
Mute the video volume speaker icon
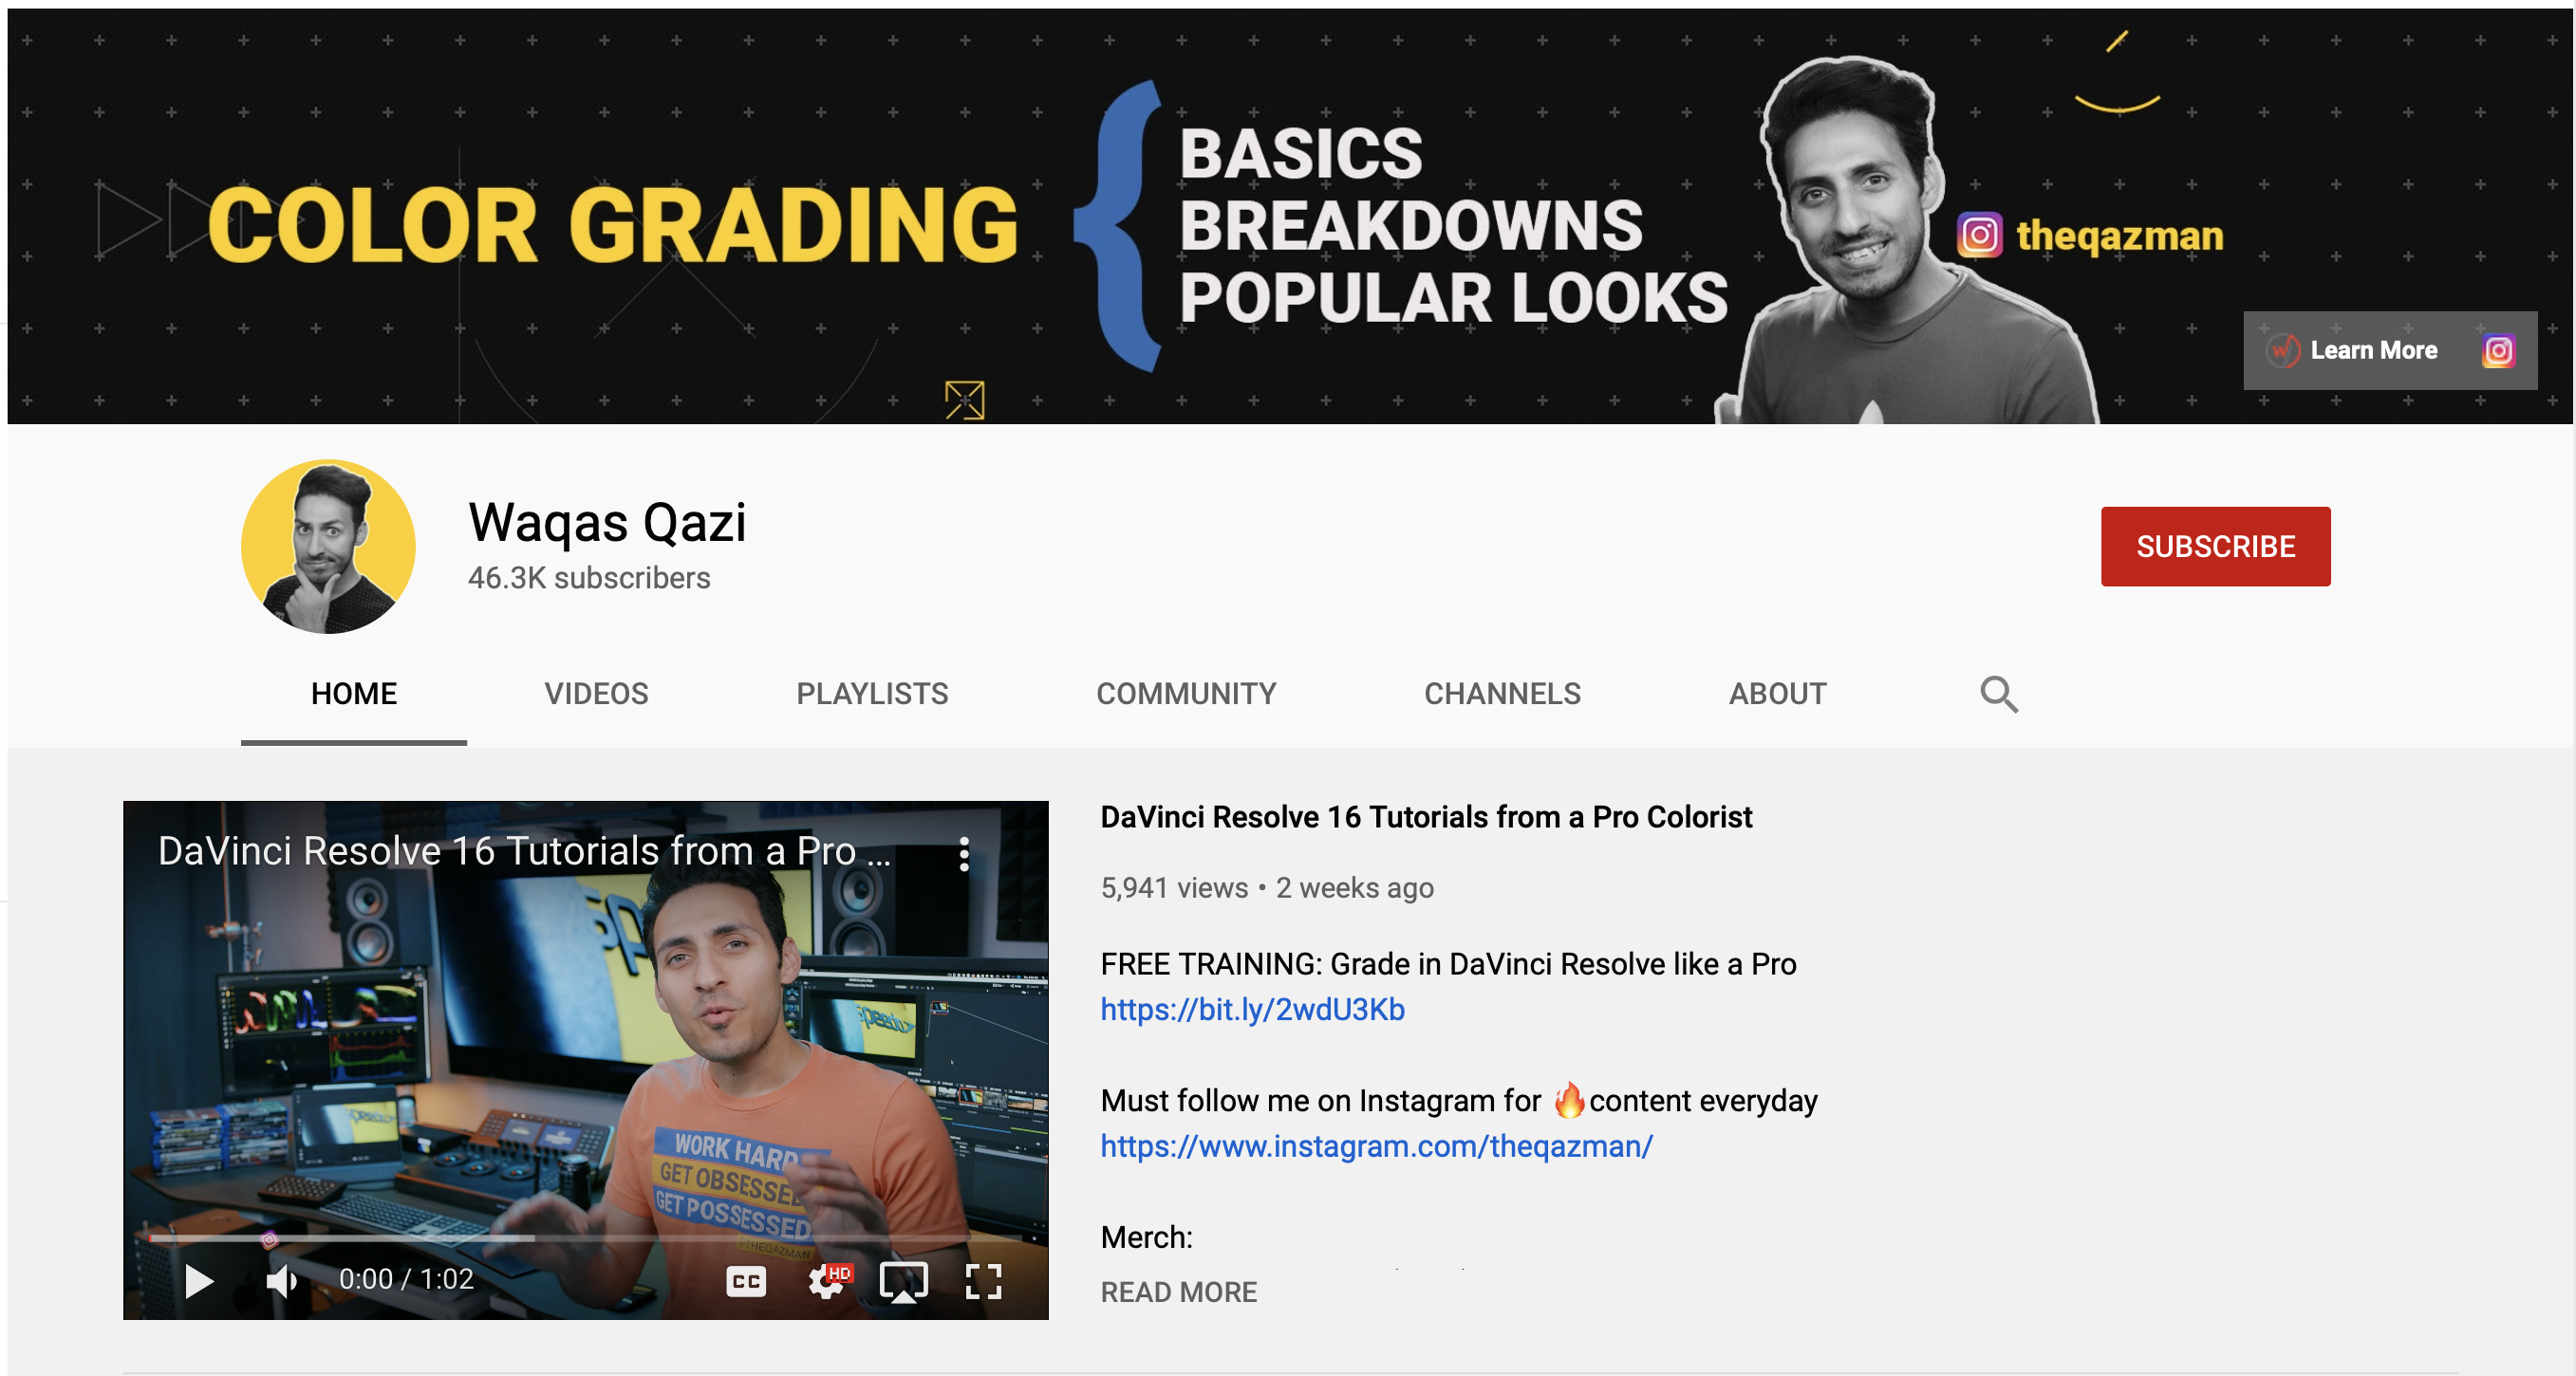[x=281, y=1281]
